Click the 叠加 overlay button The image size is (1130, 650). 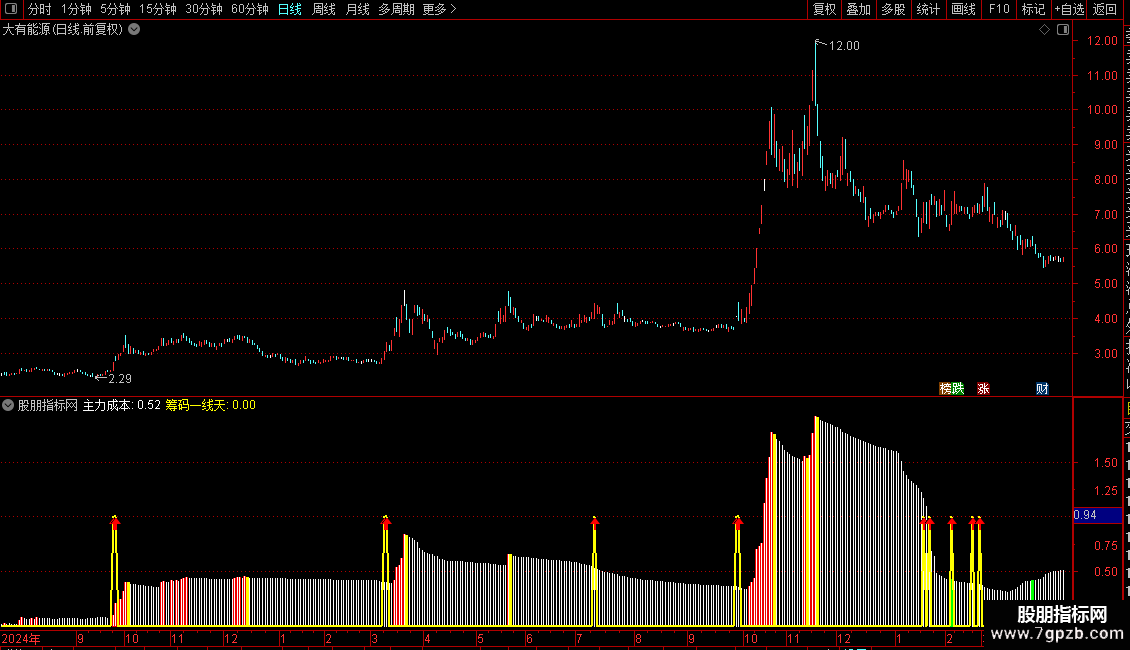(x=858, y=9)
